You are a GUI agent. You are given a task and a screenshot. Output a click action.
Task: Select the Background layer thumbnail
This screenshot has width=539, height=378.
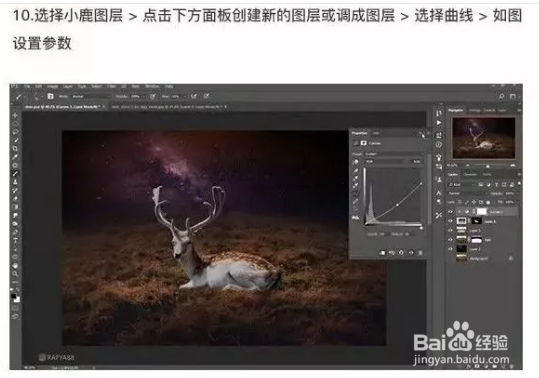[461, 258]
